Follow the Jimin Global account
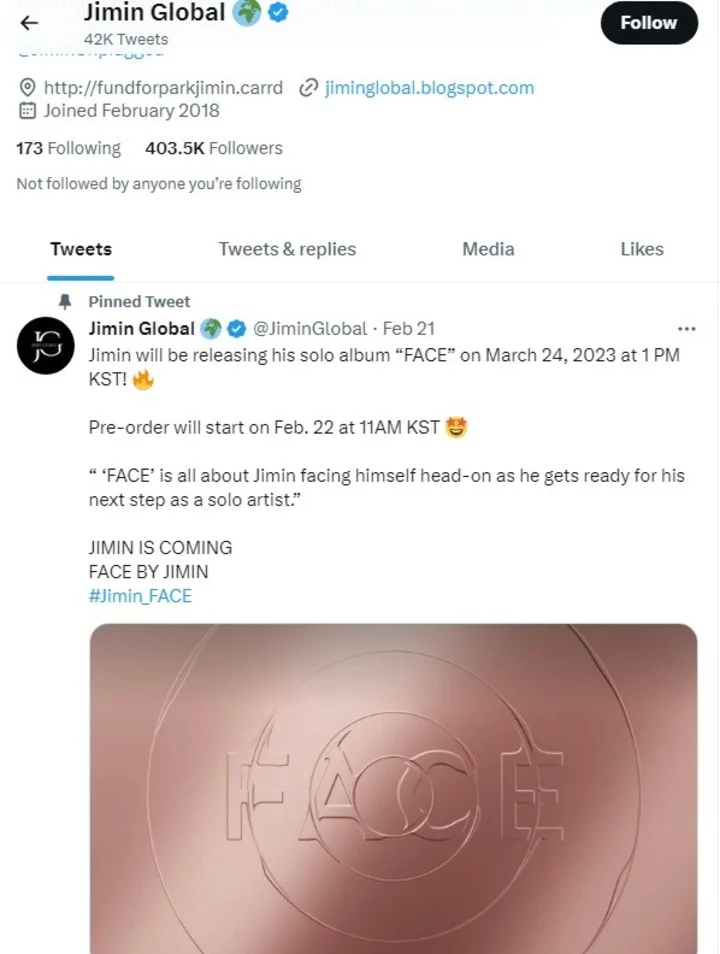Viewport: 720px width, 954px height. pos(649,23)
